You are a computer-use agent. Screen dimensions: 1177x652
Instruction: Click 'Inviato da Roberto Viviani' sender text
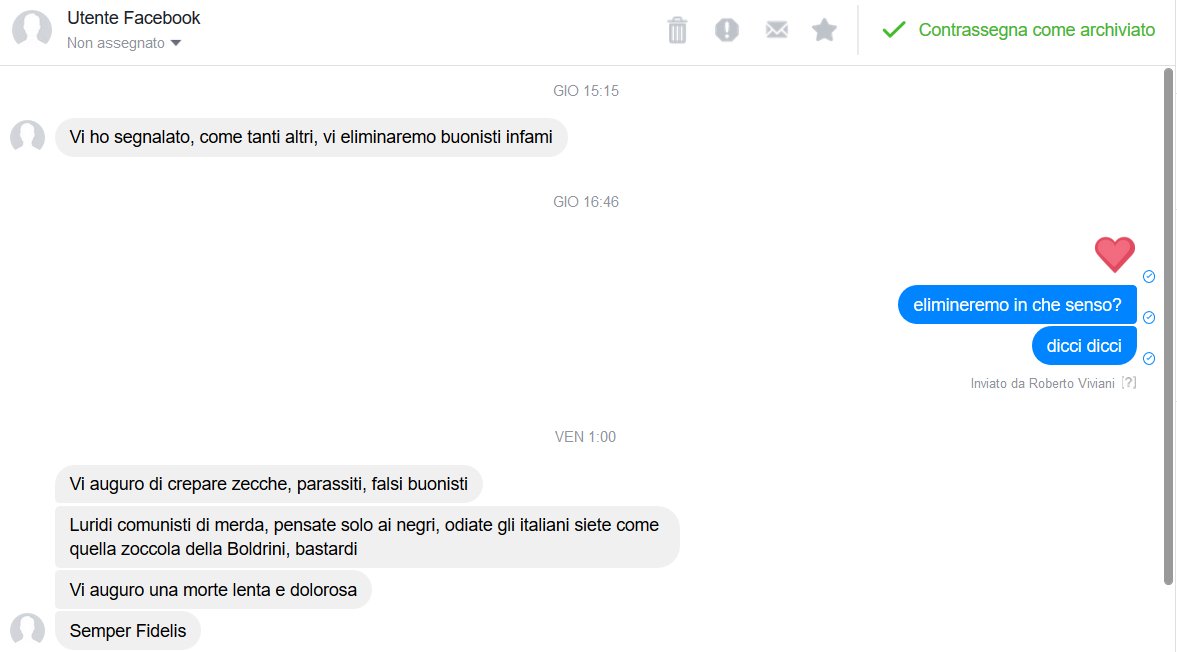[x=1042, y=383]
